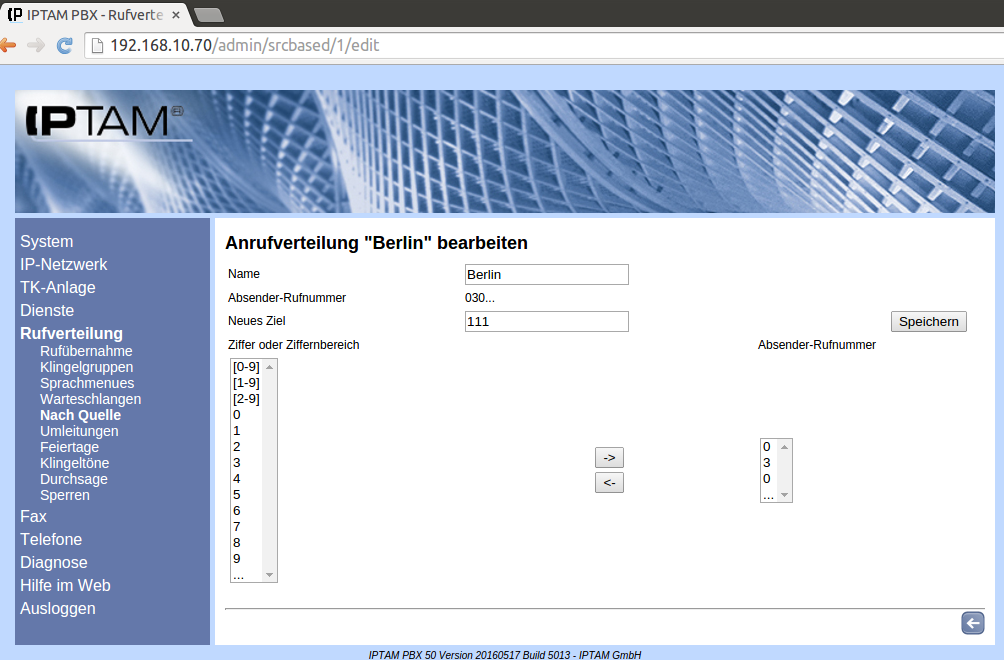Image resolution: width=1004 pixels, height=660 pixels.
Task: Click the browser back arrow
Action: (8, 45)
